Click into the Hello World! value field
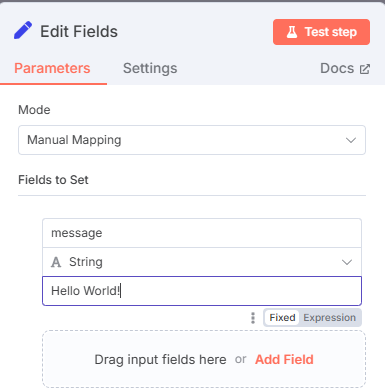 click(x=202, y=291)
